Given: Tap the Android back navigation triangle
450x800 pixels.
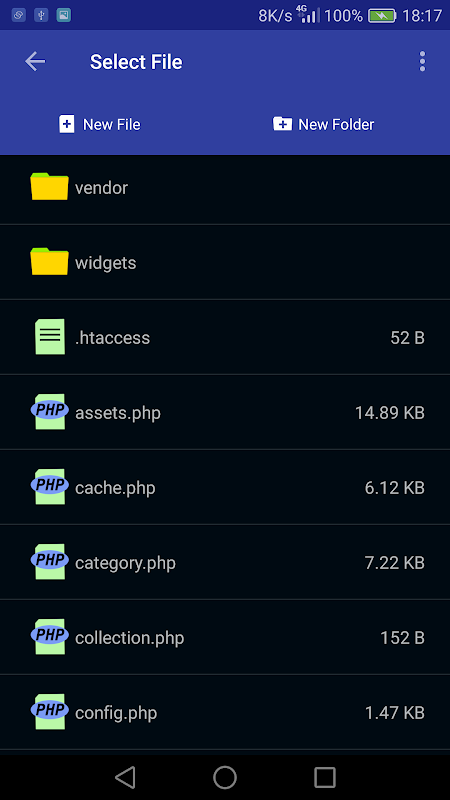Looking at the screenshot, I should tap(125, 777).
